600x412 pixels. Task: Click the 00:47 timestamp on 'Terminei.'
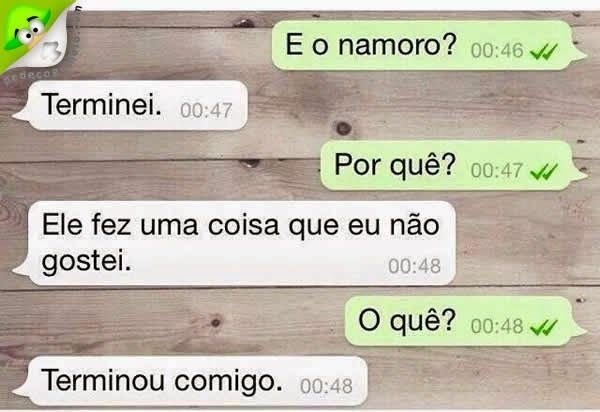tap(206, 111)
